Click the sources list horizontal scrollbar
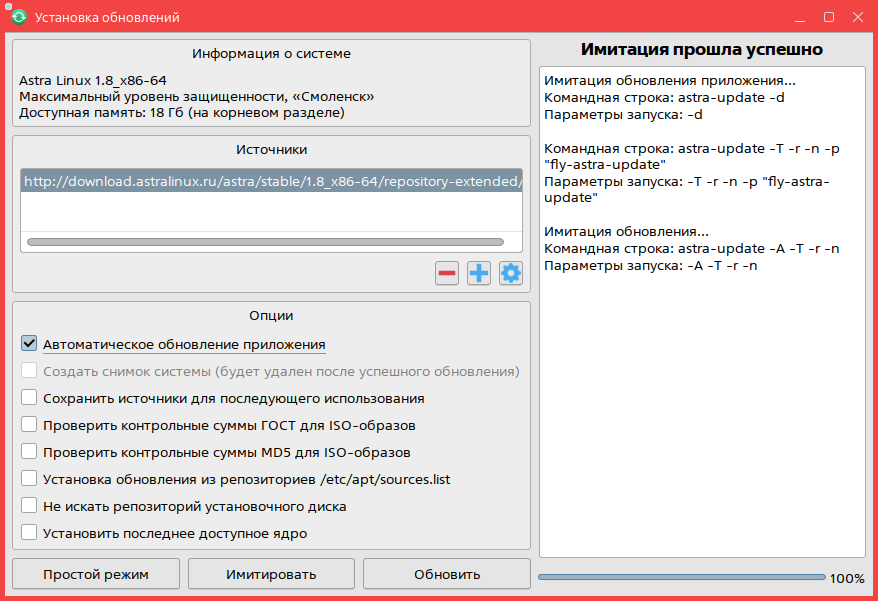 point(265,242)
